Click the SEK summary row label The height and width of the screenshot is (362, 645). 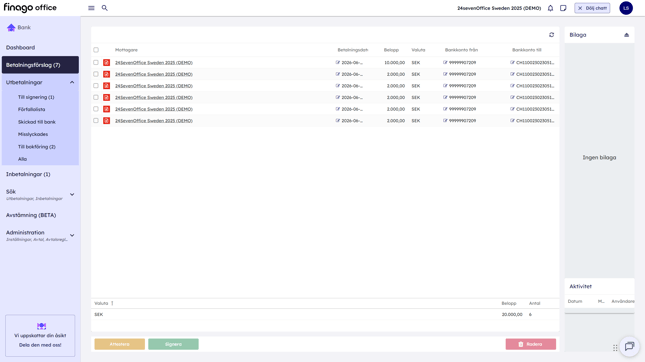pos(99,314)
